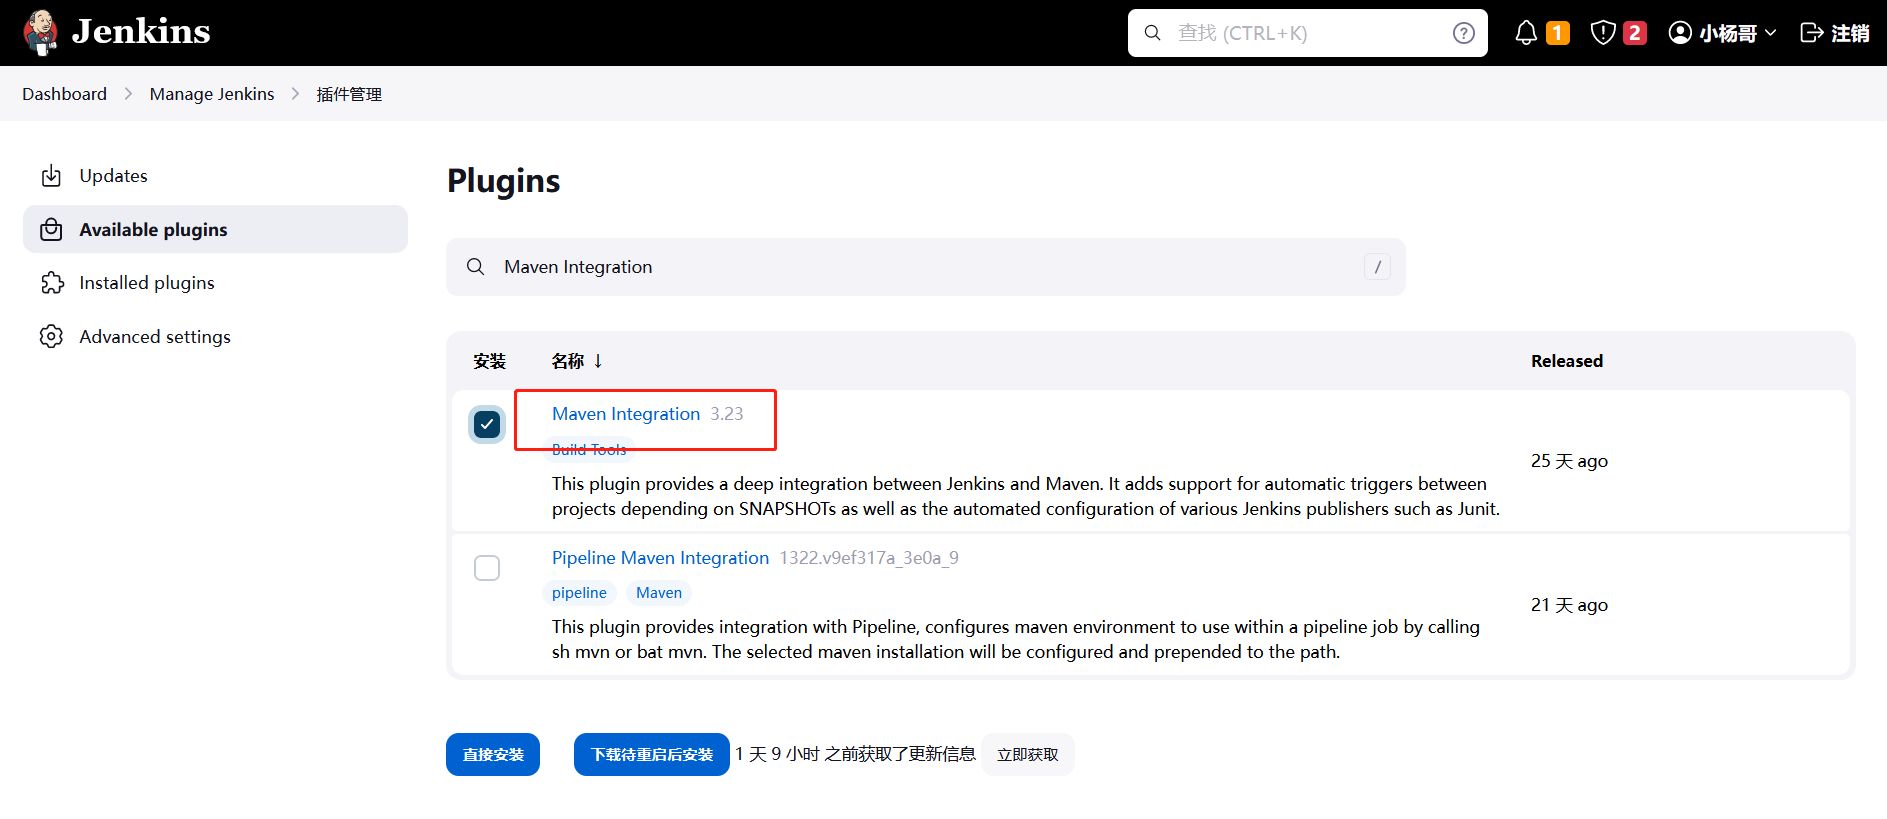The image size is (1887, 819).
Task: Open Installed plugins sidebar item
Action: [x=215, y=283]
